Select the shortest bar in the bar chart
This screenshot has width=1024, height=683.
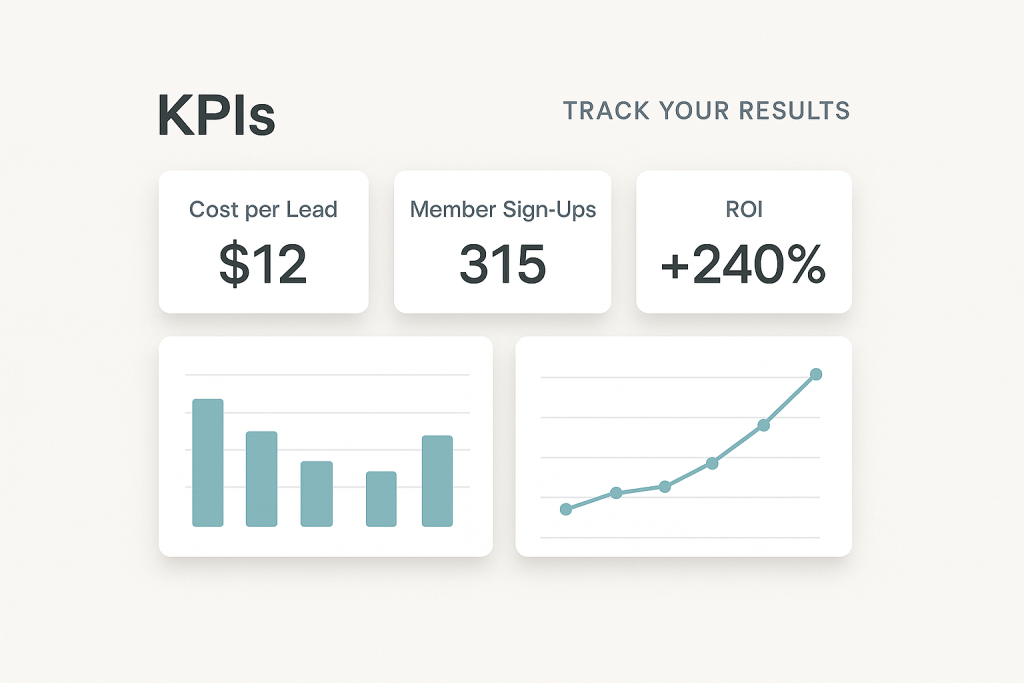pos(381,498)
